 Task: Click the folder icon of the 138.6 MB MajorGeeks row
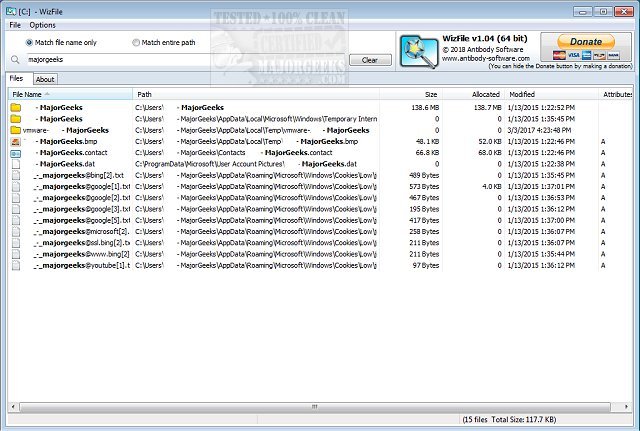[x=16, y=108]
